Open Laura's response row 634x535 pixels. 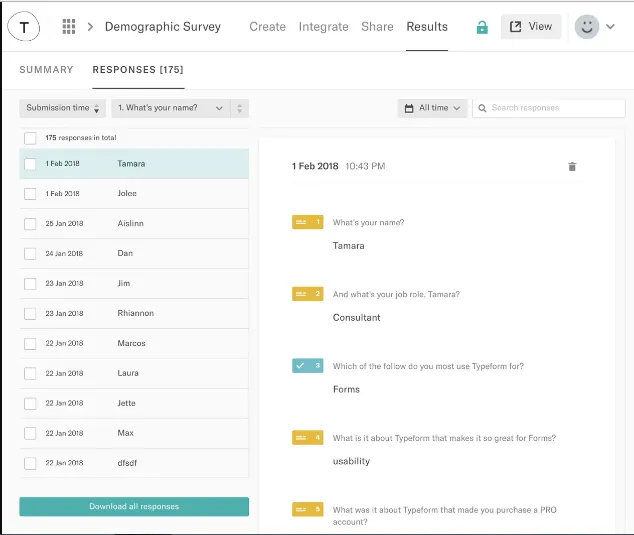[x=134, y=373]
